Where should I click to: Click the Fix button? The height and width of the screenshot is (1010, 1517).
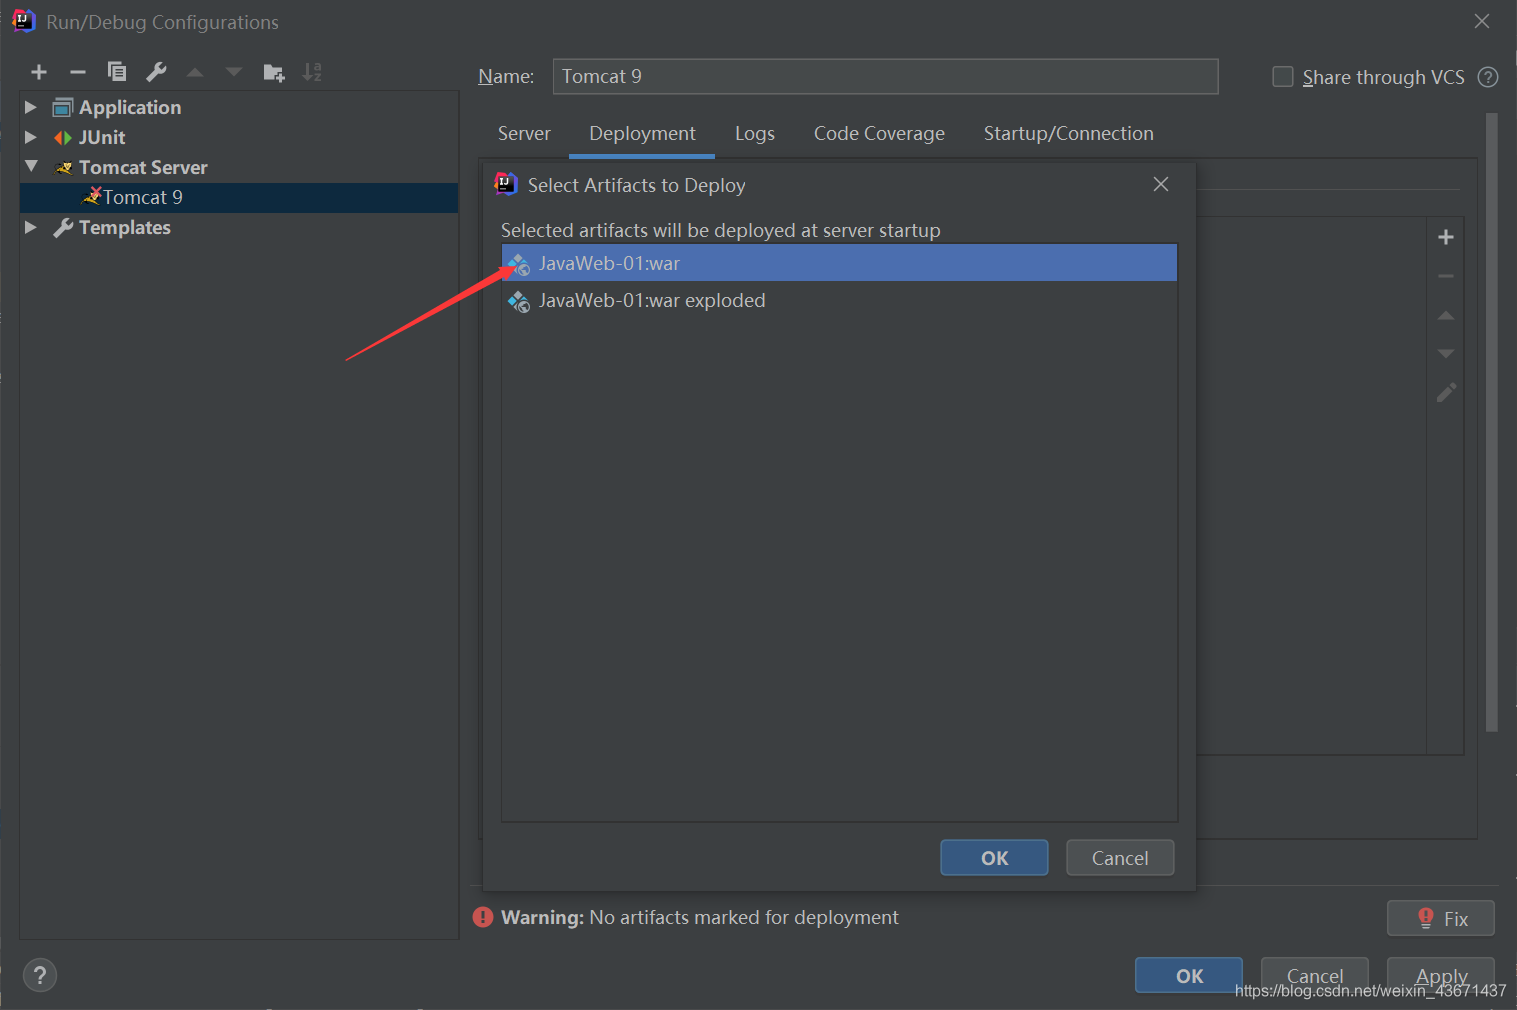click(1441, 918)
